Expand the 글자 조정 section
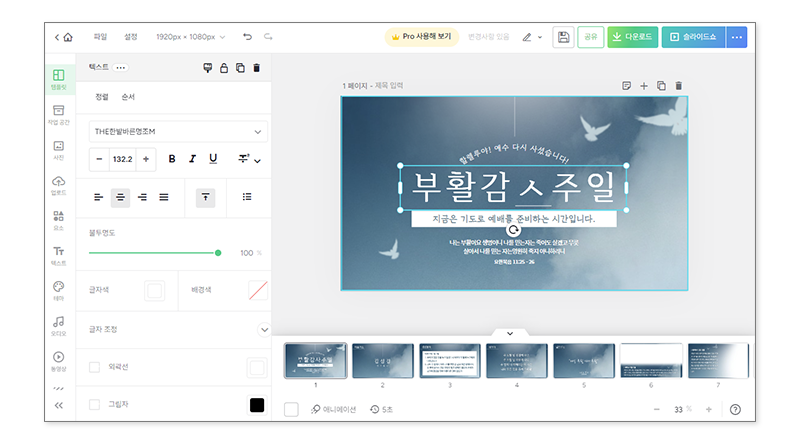This screenshot has width=800, height=448. (x=264, y=329)
